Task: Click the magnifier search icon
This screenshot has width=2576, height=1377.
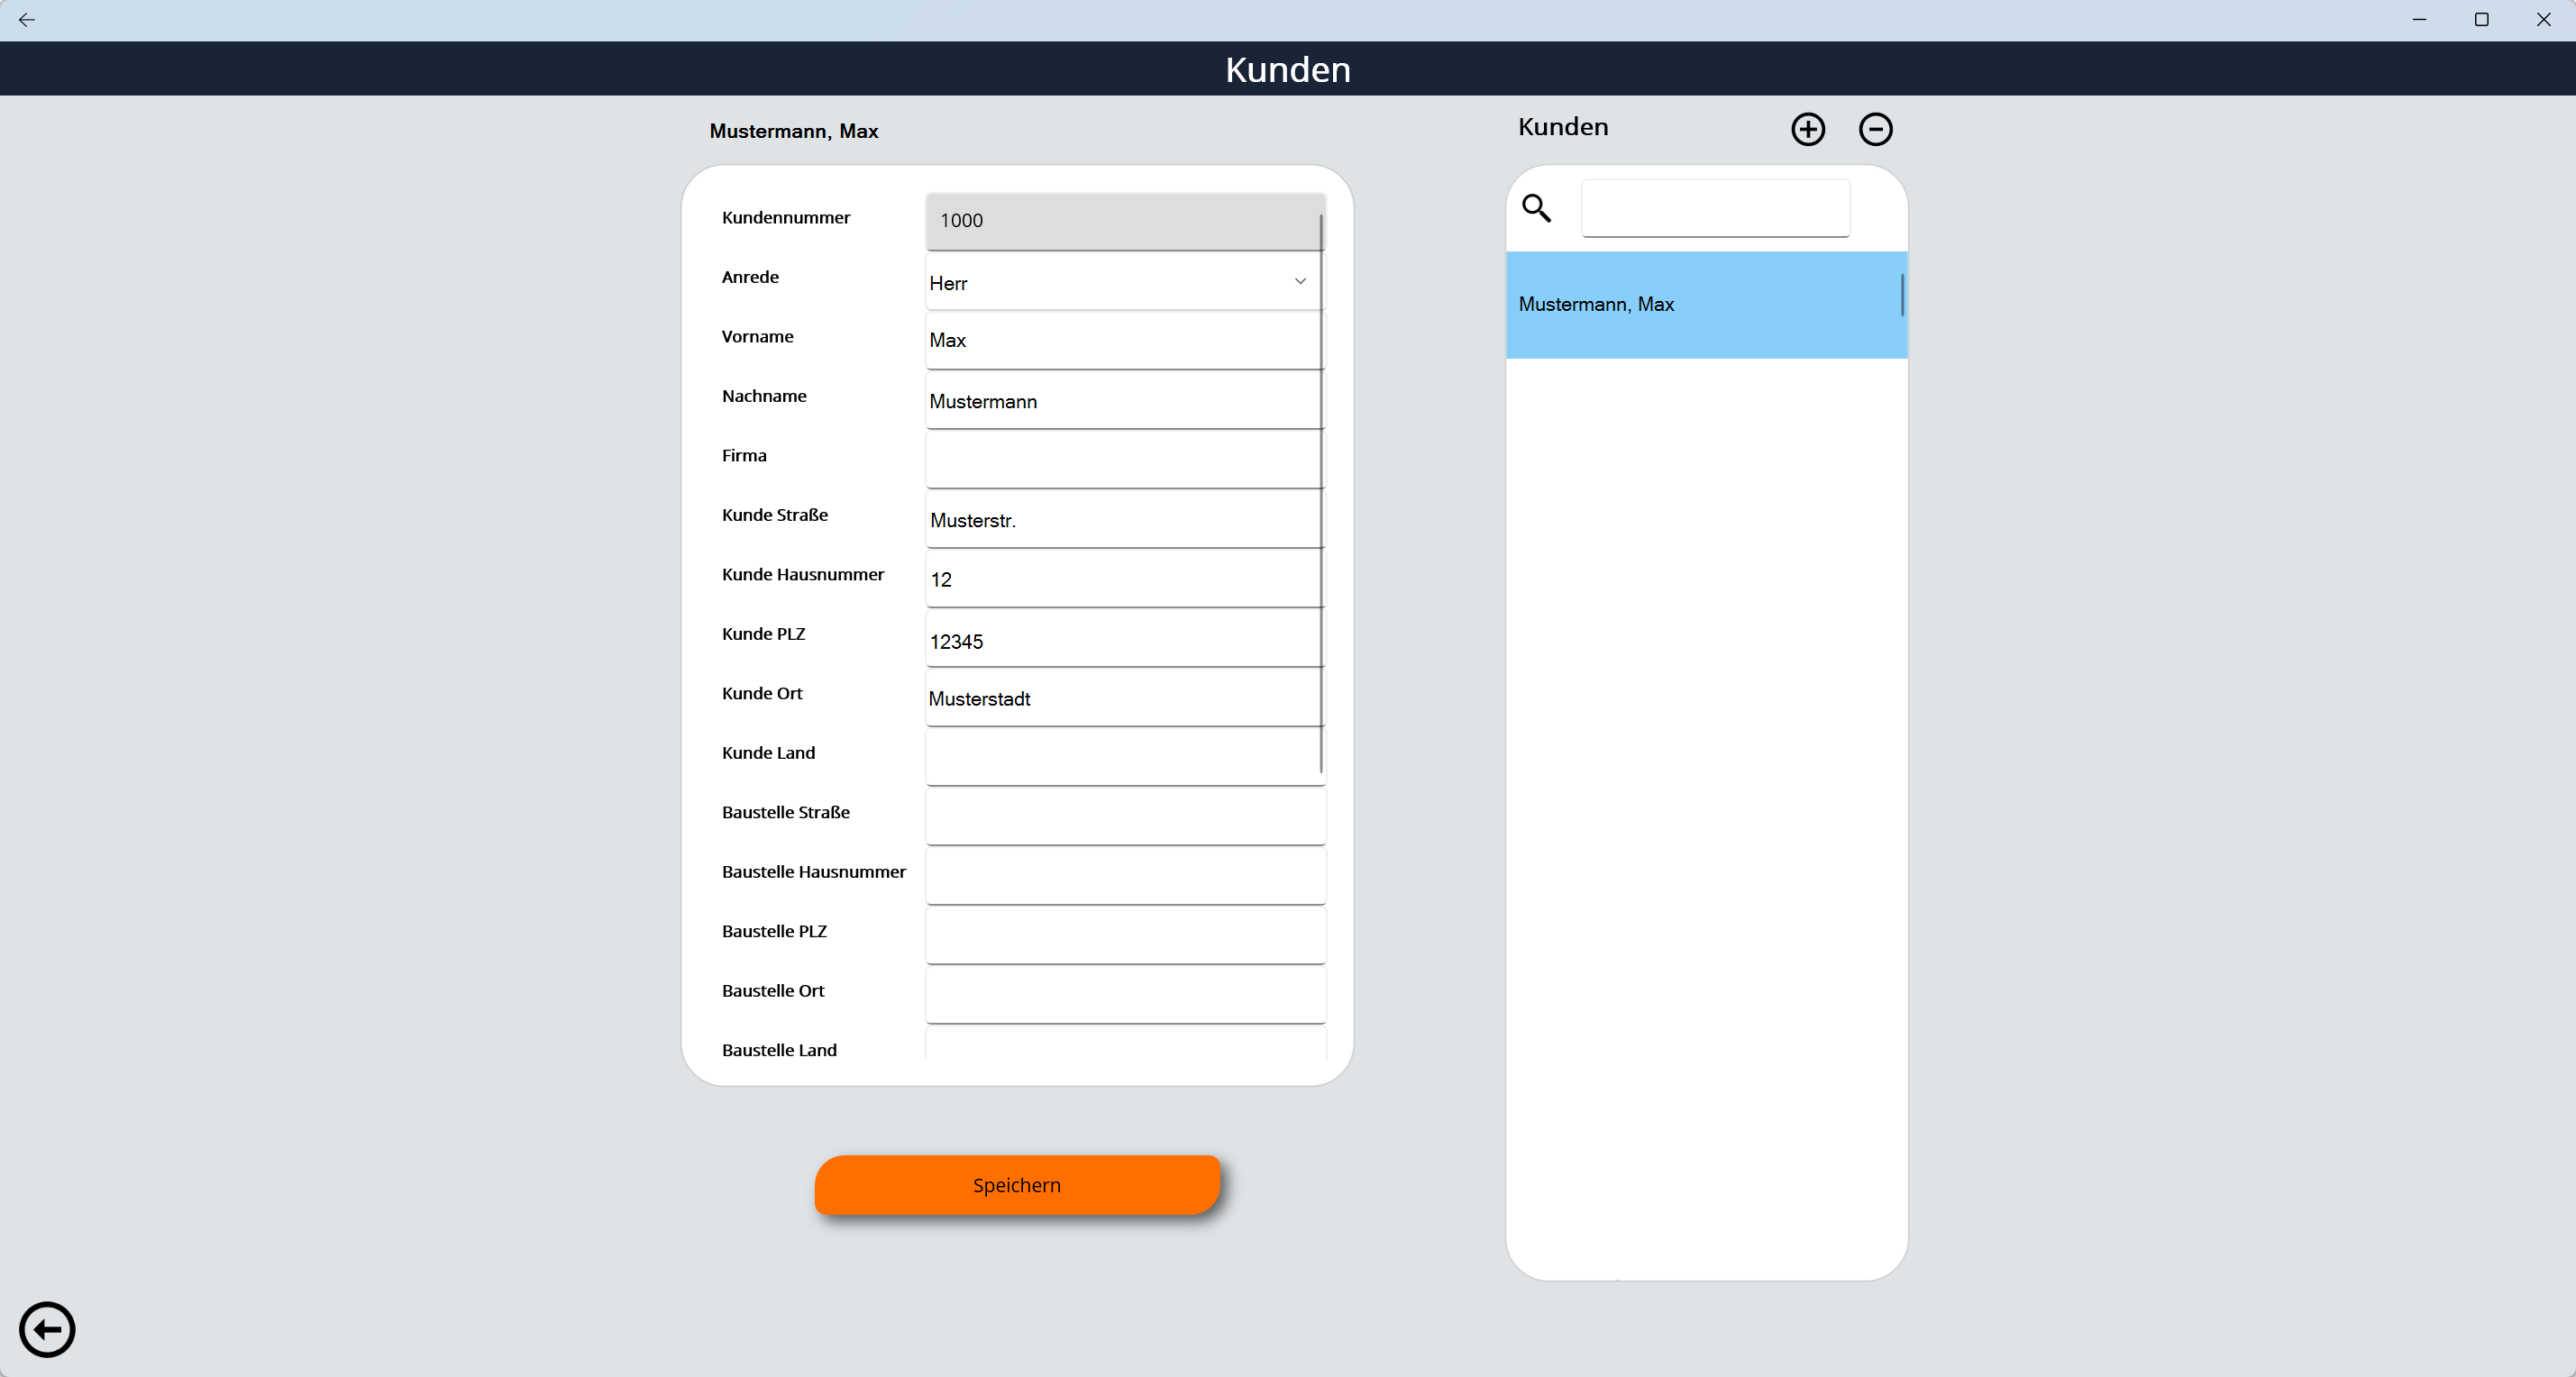Action: pyautogui.click(x=1536, y=208)
